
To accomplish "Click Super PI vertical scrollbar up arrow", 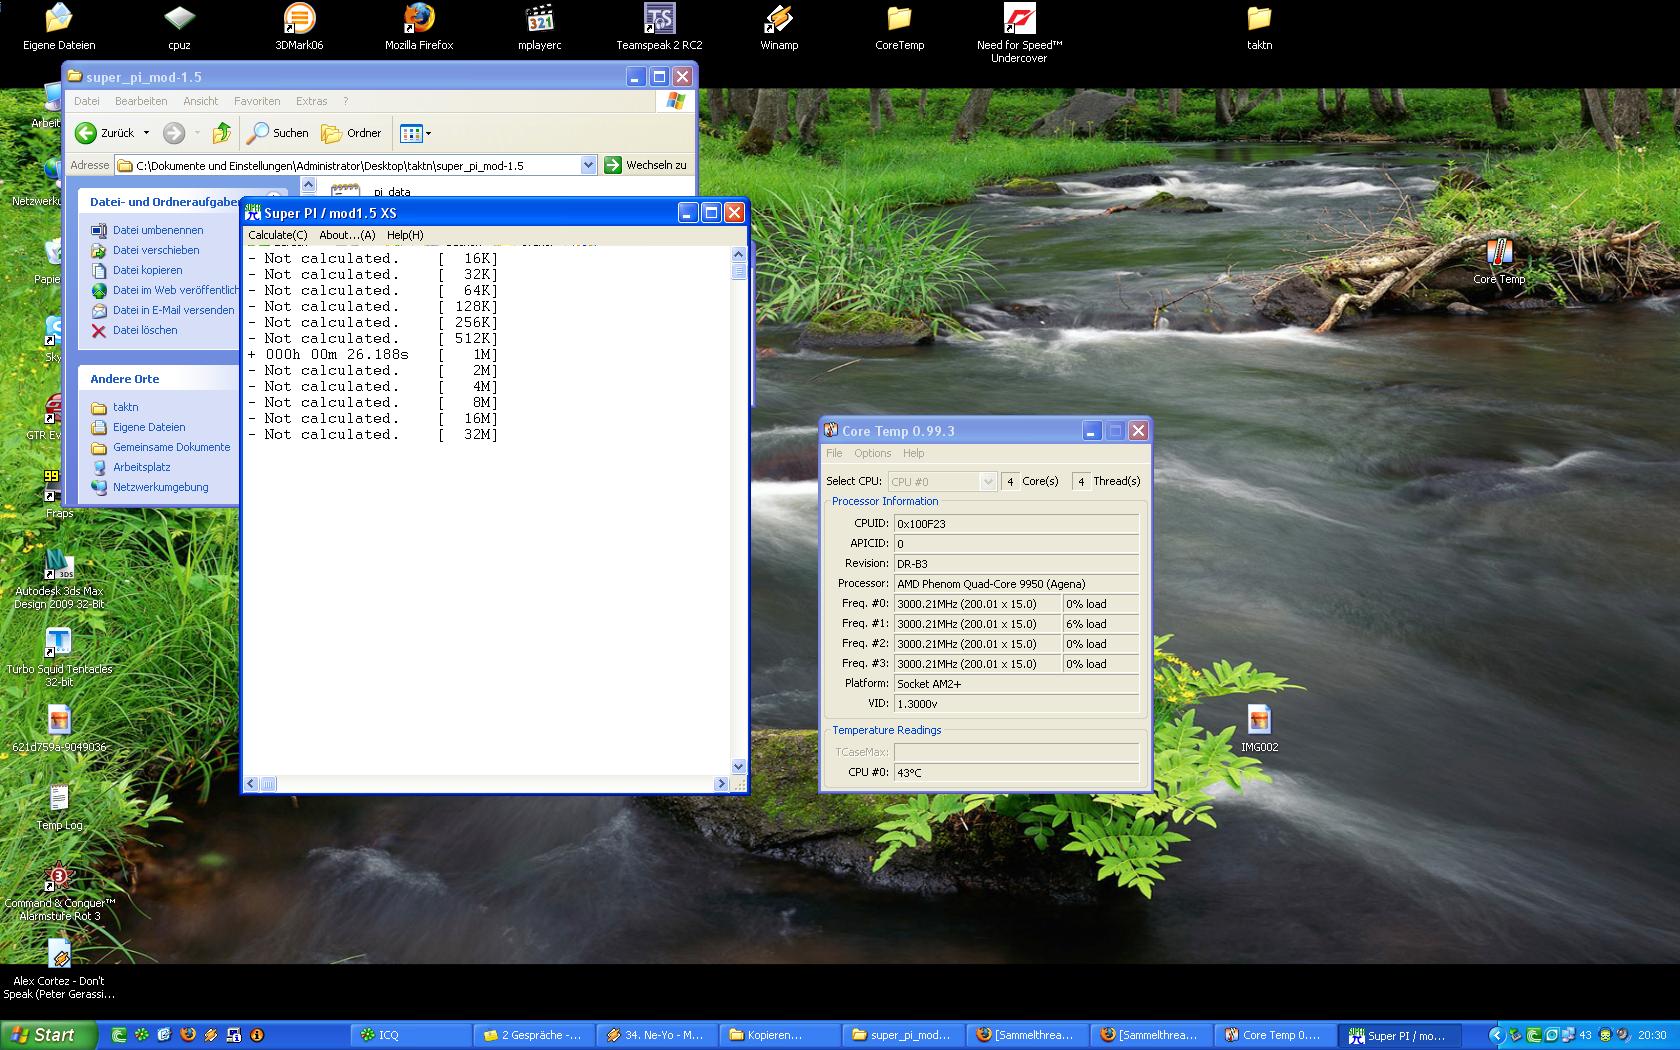I will tap(739, 254).
